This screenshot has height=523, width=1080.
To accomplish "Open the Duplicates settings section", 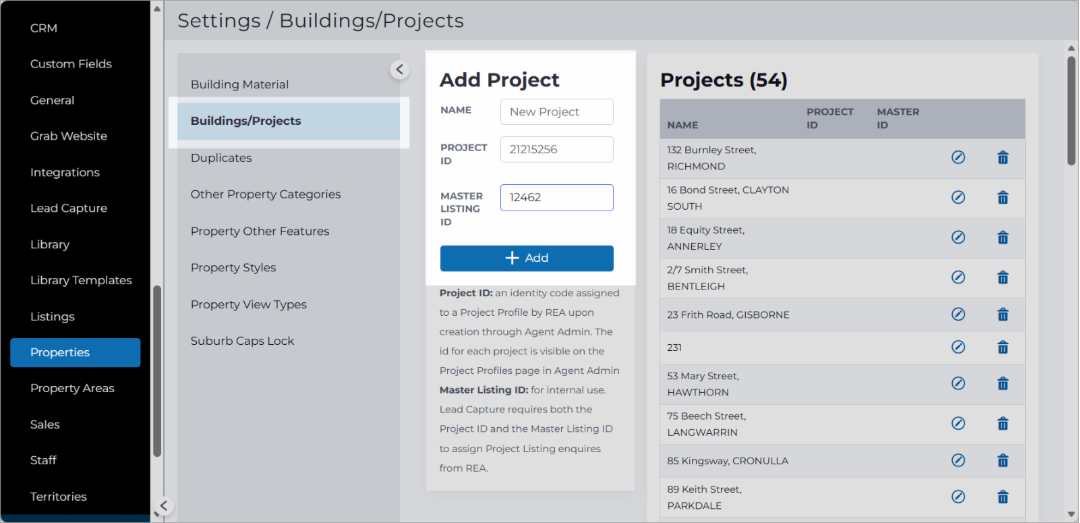I will pos(221,158).
